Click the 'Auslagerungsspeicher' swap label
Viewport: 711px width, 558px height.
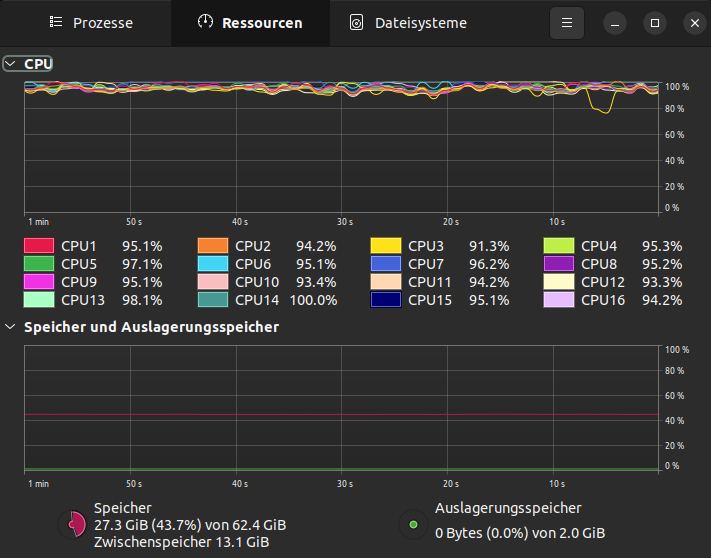[x=508, y=508]
